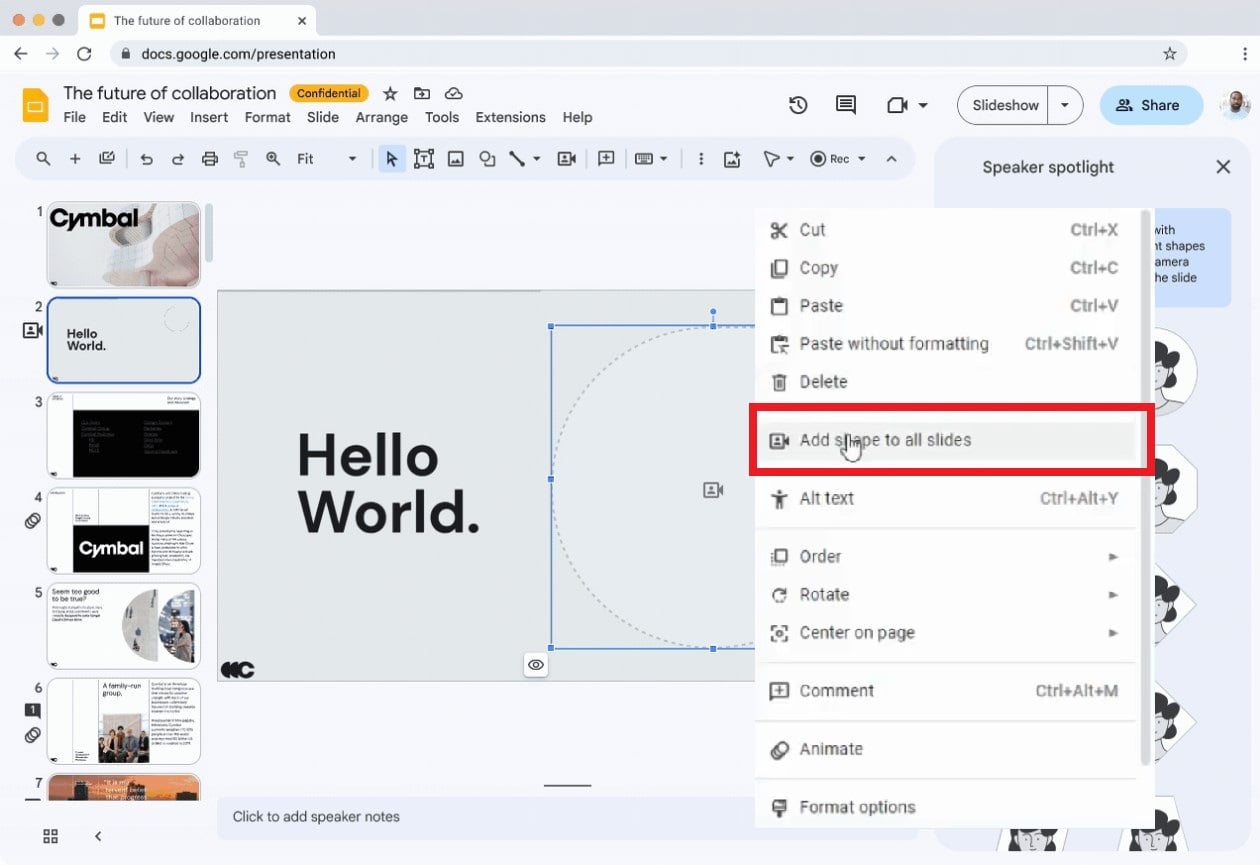
Task: Click the Confidential label chip
Action: [x=329, y=93]
